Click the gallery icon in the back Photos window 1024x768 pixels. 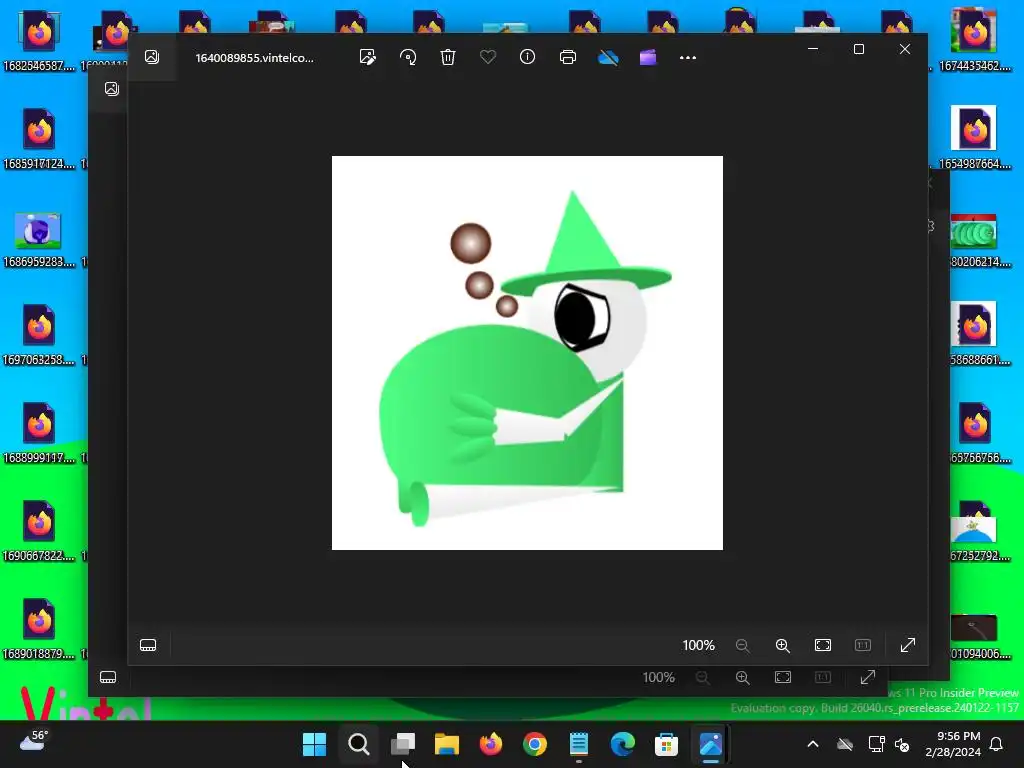(x=112, y=89)
